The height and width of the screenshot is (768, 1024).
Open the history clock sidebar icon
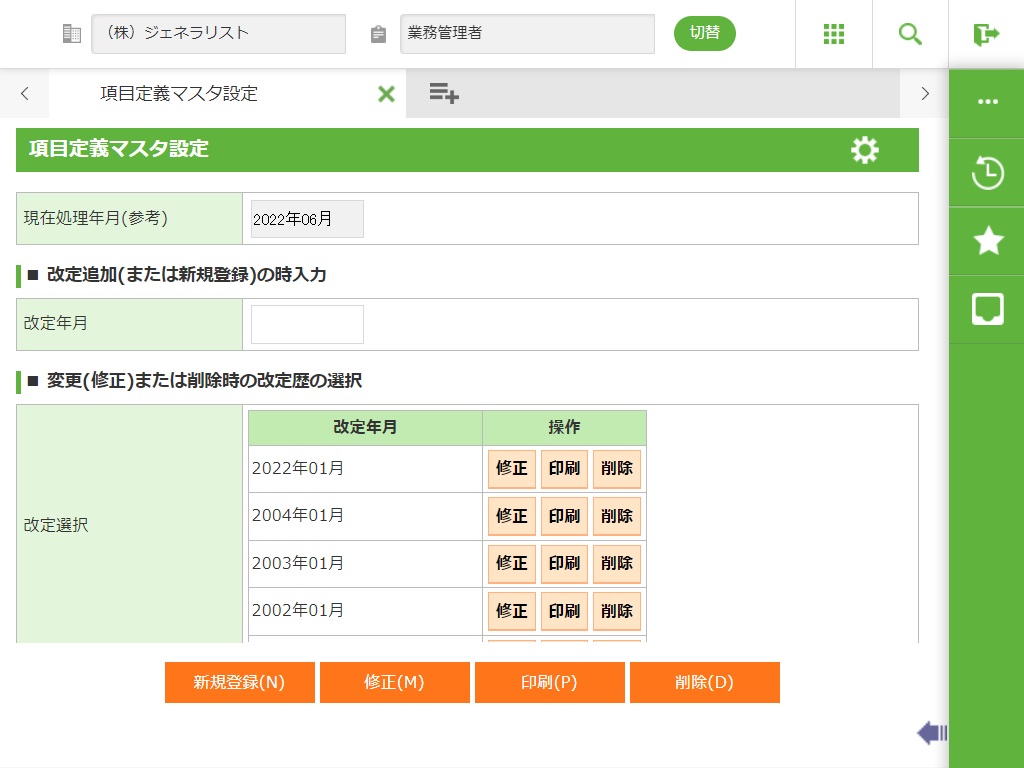[x=987, y=173]
